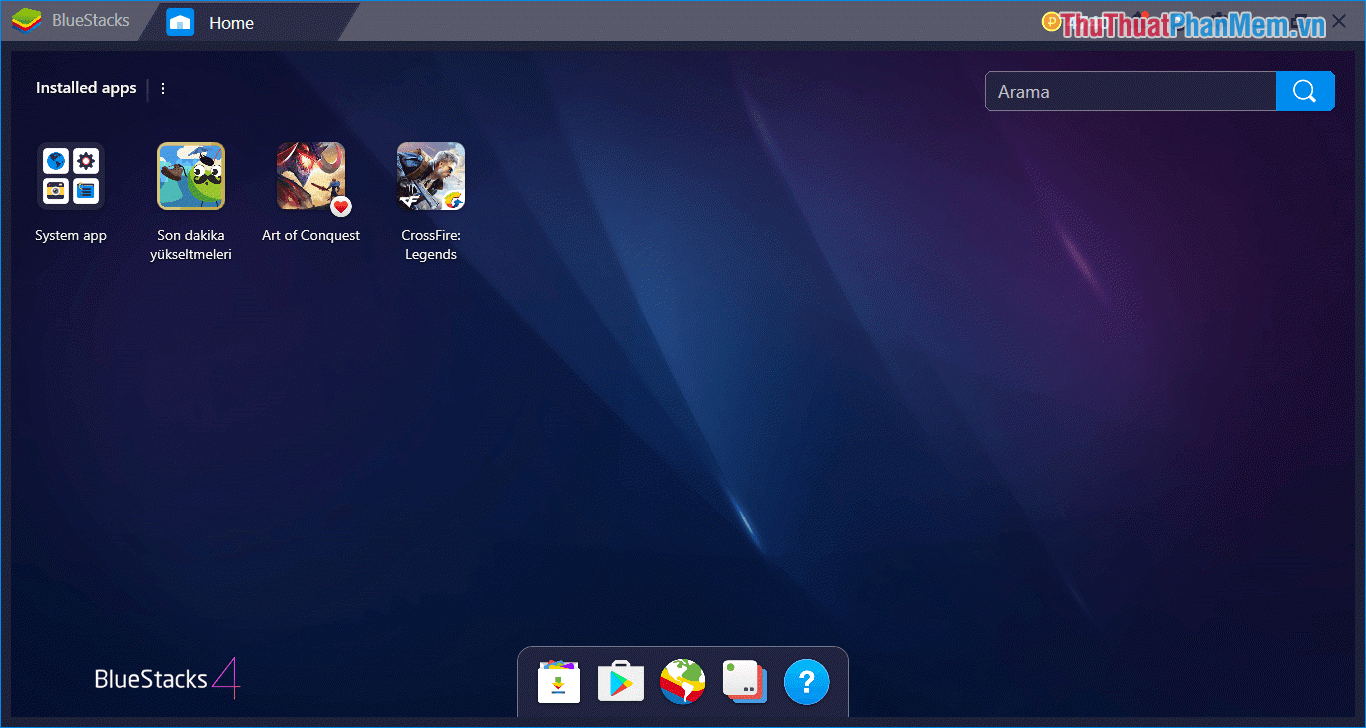Open the System app folder
Image resolution: width=1366 pixels, height=728 pixels.
pos(71,176)
